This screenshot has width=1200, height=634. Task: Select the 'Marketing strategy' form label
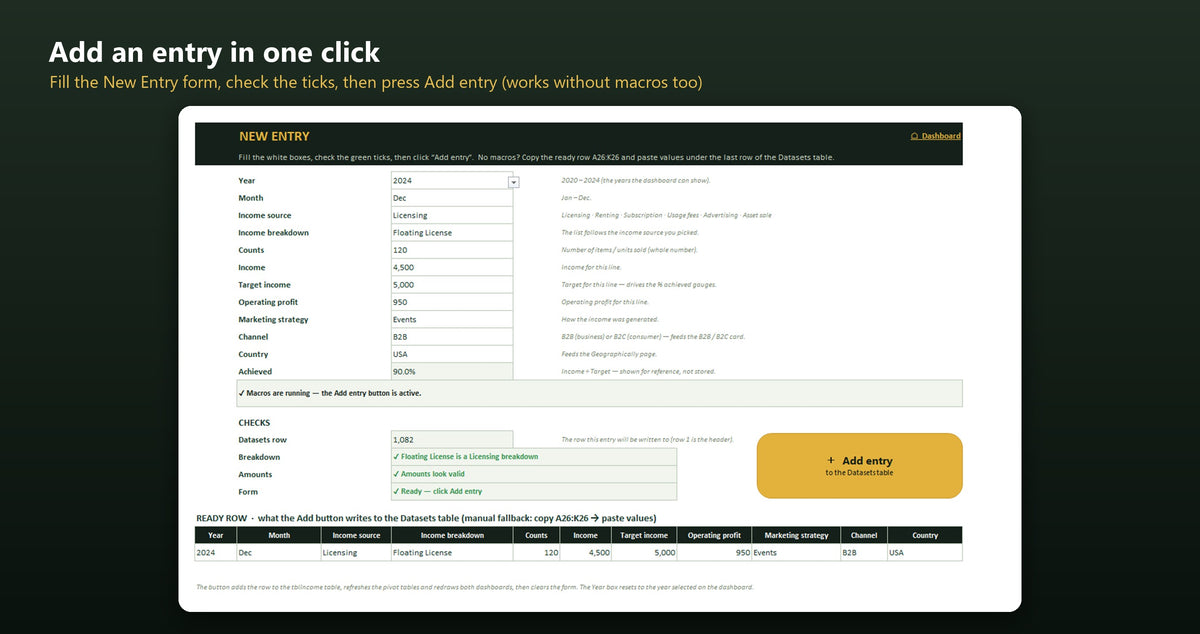click(x=273, y=320)
